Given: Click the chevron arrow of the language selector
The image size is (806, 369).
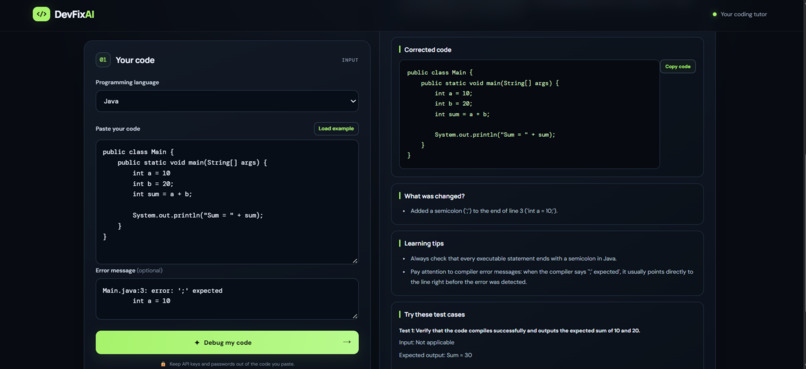Looking at the screenshot, I should pos(353,101).
